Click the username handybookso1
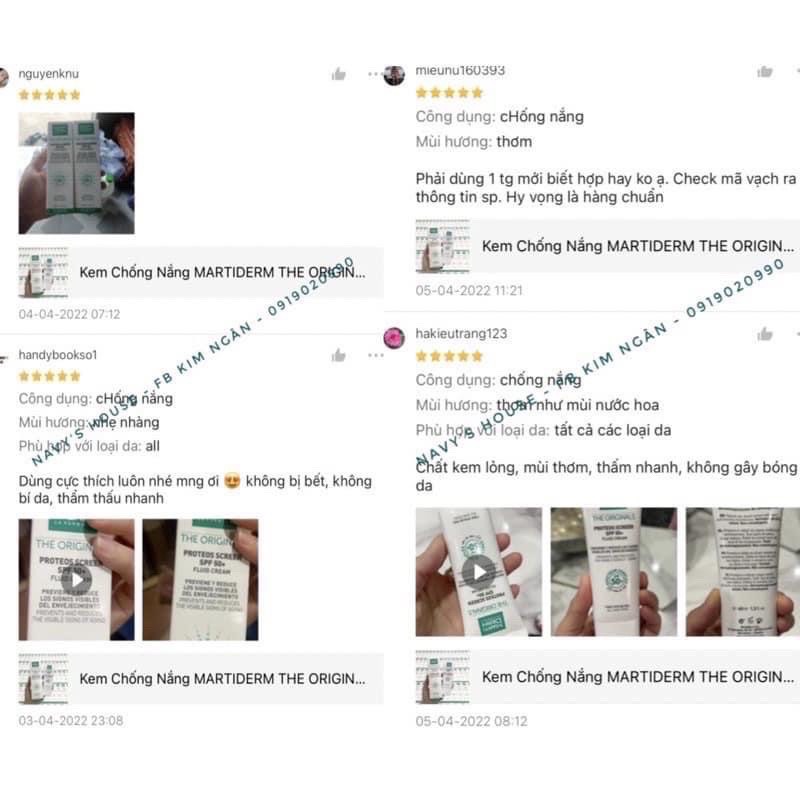This screenshot has width=800, height=800. click(x=58, y=355)
